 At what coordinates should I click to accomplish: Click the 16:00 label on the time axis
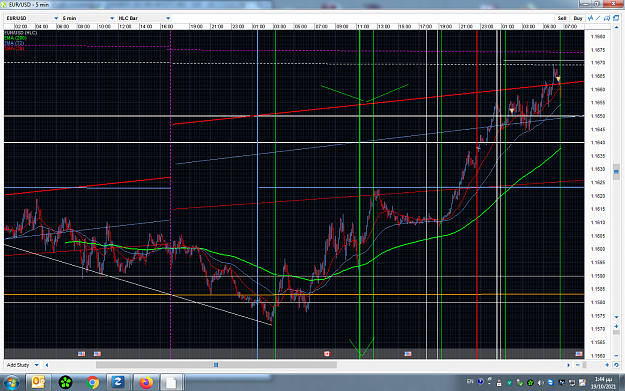167,27
